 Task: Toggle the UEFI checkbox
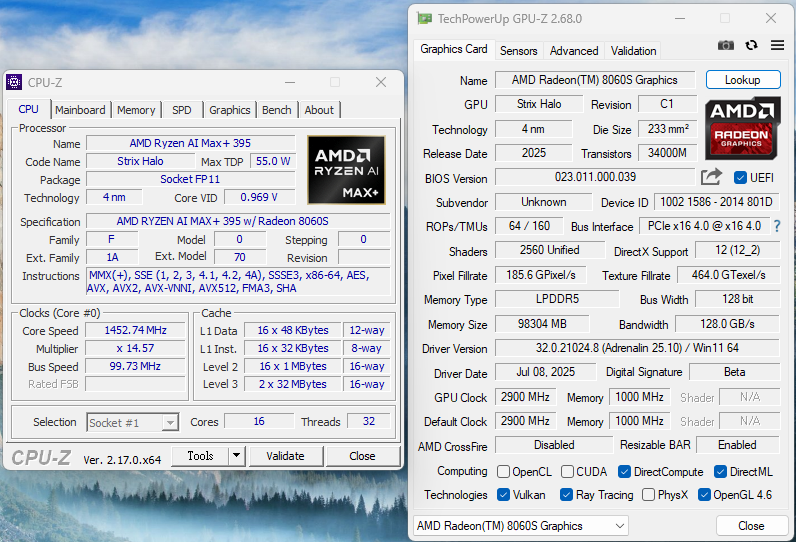coord(740,178)
